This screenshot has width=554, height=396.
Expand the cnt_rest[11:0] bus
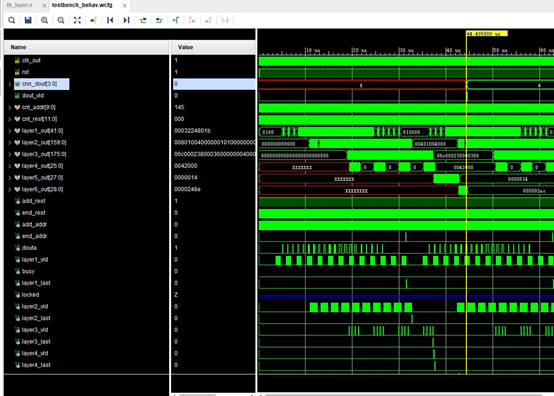tap(10, 119)
